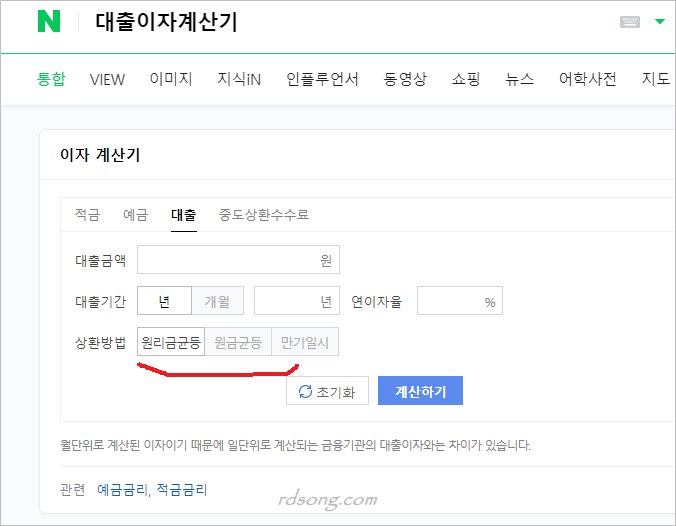Click the 대출금액 amount input field

click(x=238, y=260)
